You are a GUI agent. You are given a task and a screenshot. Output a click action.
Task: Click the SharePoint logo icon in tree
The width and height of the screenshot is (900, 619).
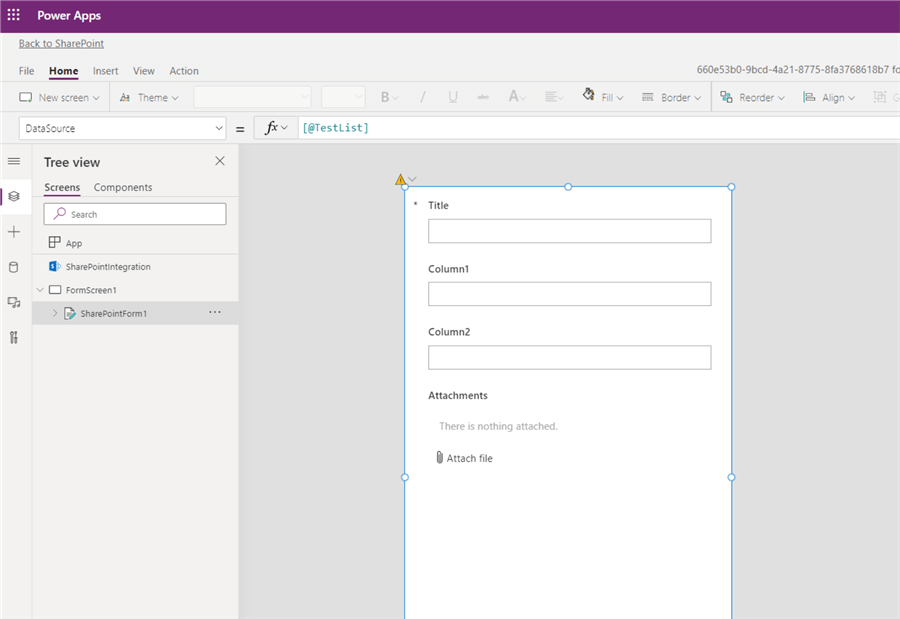click(x=55, y=266)
